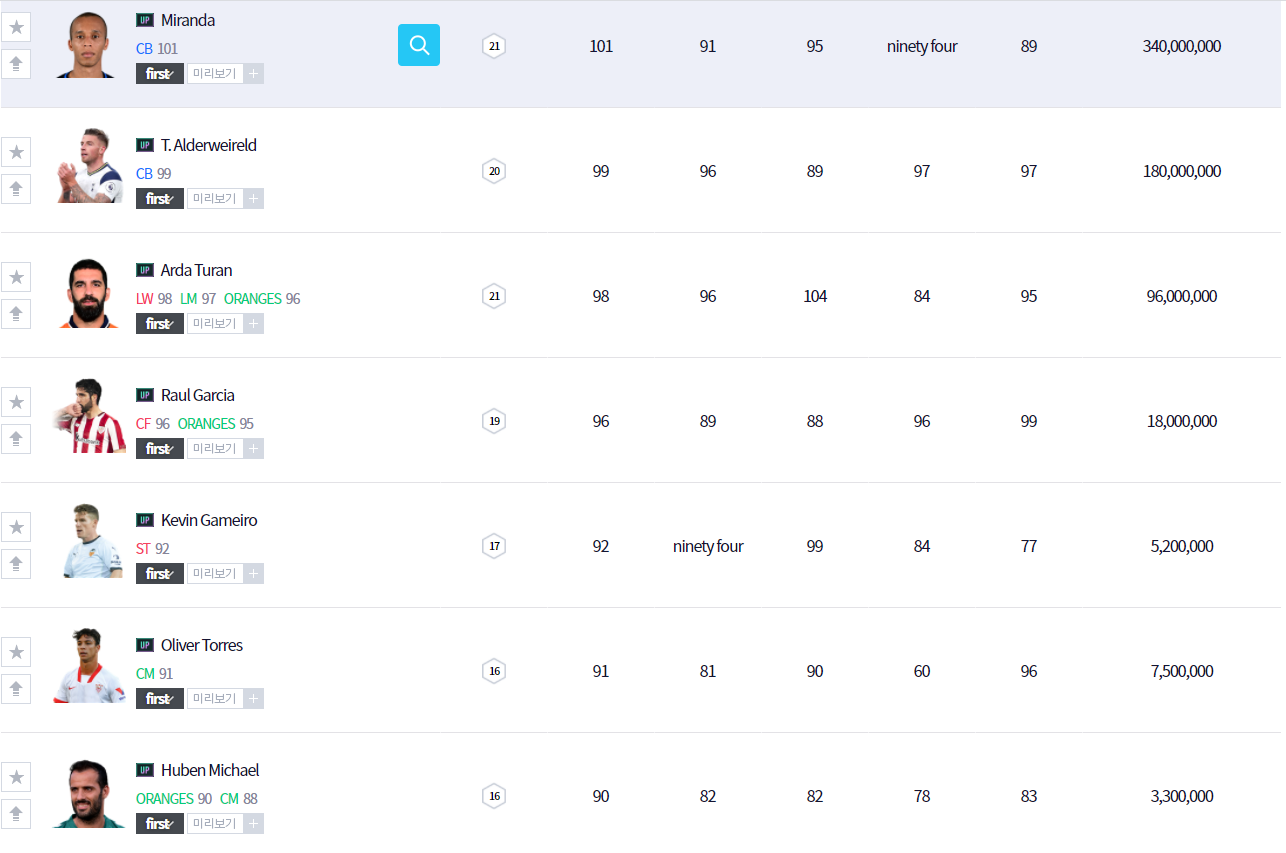Click the UP season badge next to Arda Turan
This screenshot has width=1286, height=853.
click(x=145, y=270)
